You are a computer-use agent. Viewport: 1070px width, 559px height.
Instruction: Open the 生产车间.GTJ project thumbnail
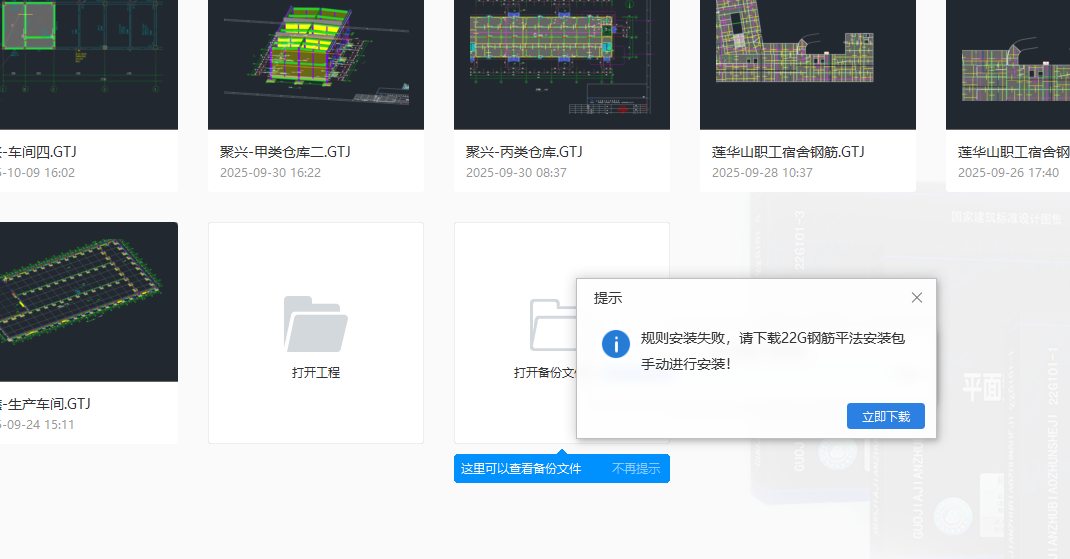click(x=89, y=302)
